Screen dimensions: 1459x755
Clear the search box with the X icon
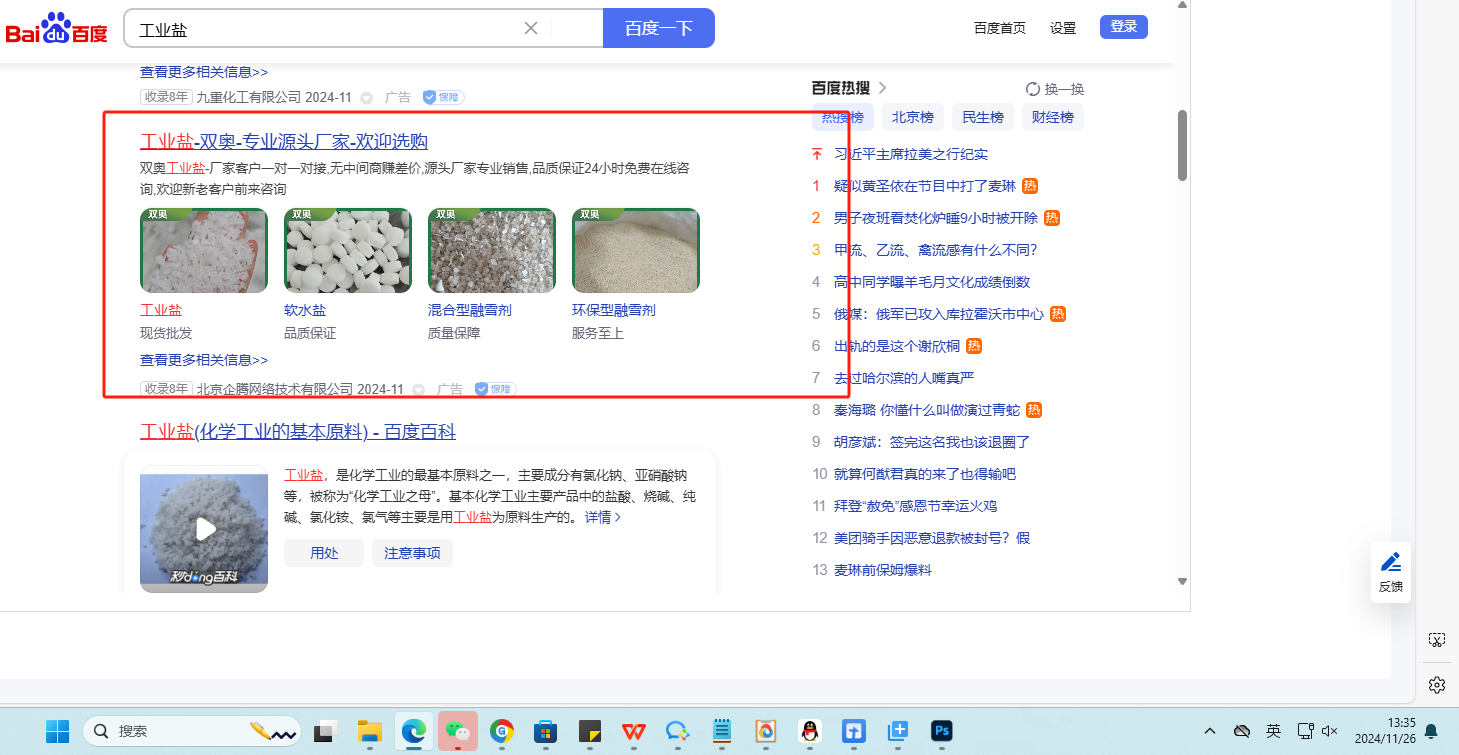(x=531, y=28)
